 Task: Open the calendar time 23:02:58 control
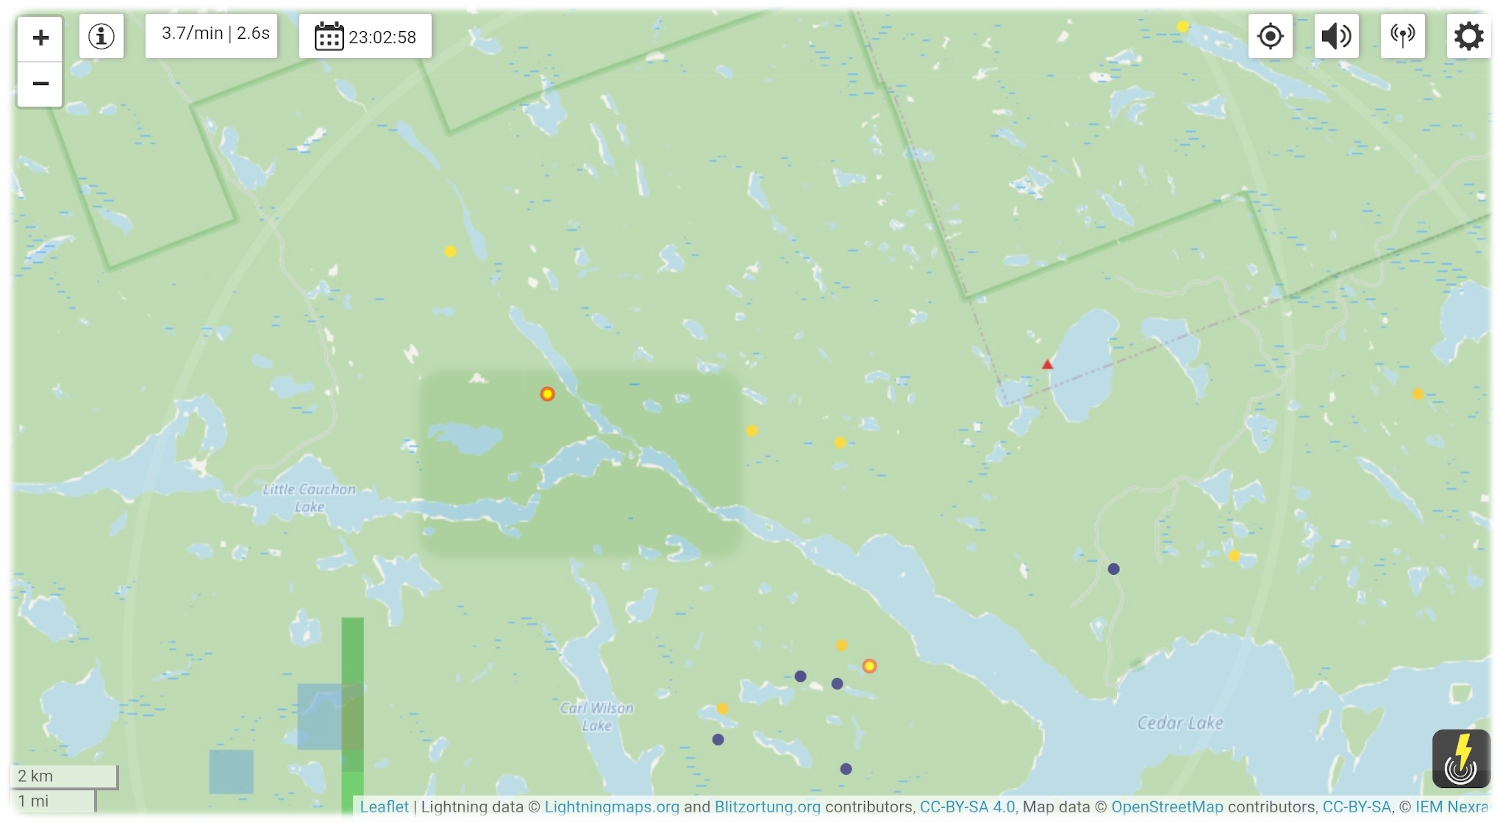click(x=365, y=37)
